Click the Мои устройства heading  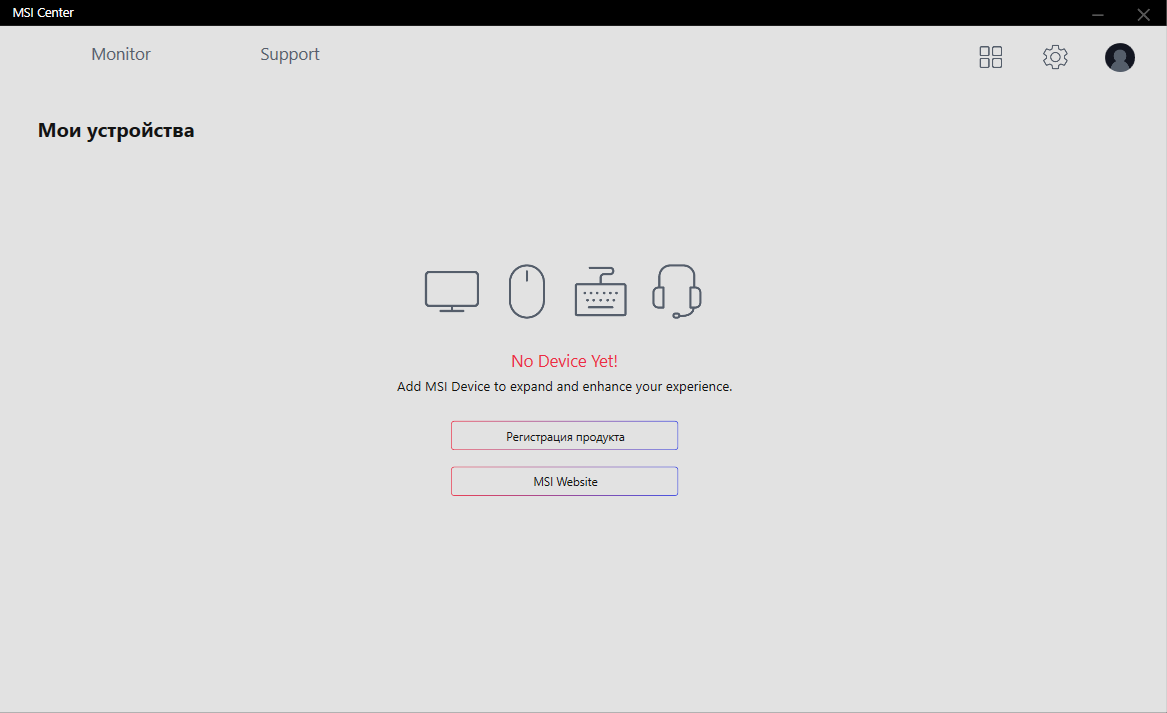click(x=116, y=130)
